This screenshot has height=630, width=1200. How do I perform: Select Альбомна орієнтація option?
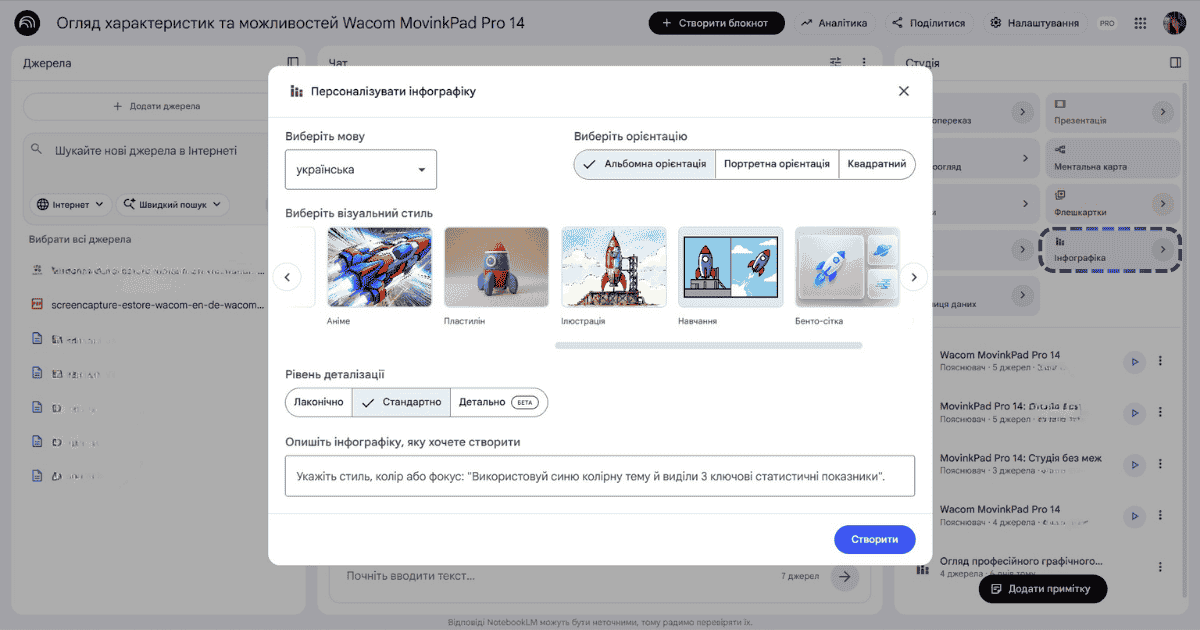click(x=645, y=164)
